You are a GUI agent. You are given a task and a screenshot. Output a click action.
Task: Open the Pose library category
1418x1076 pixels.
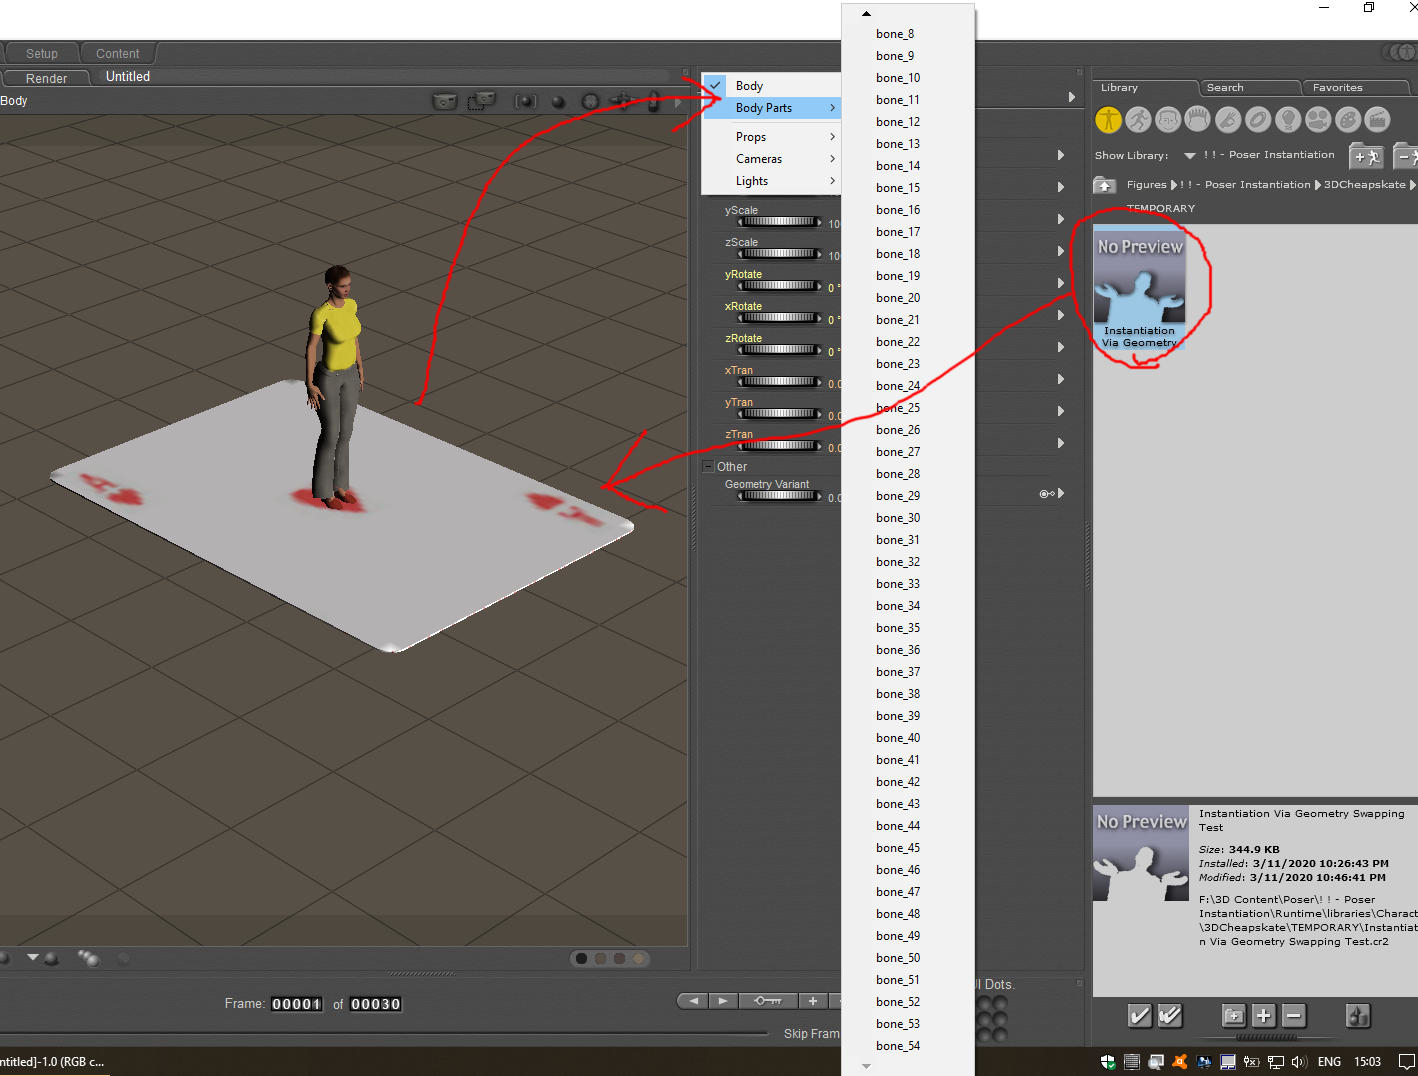(1138, 120)
